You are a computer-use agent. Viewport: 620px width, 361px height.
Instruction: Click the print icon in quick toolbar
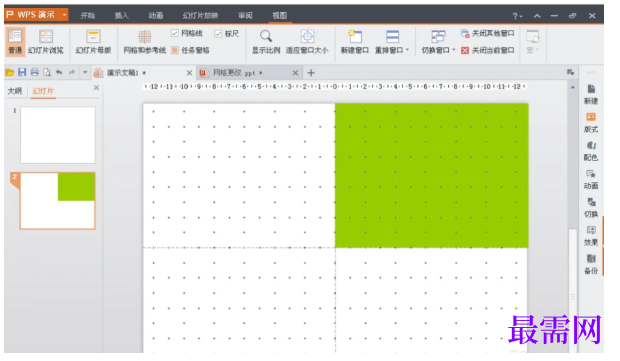point(35,72)
